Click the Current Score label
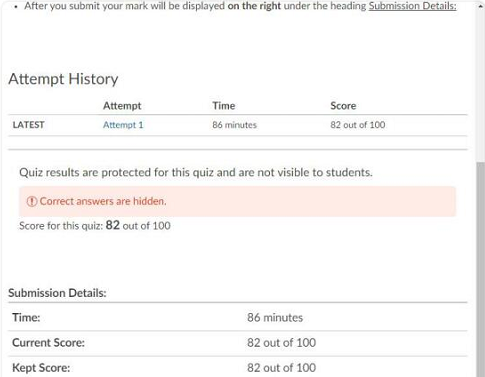485x377 pixels. click(x=48, y=343)
